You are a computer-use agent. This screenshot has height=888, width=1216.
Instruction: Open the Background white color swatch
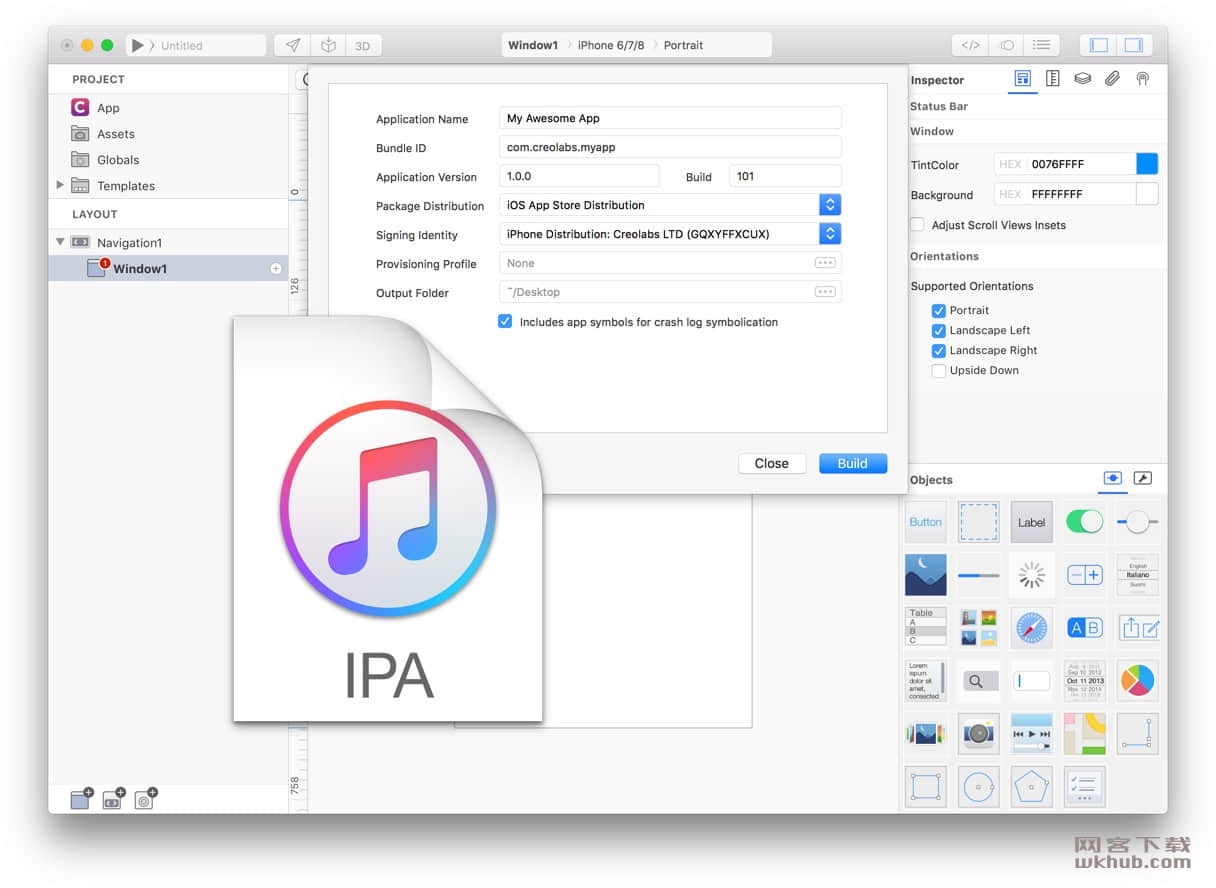[x=1147, y=194]
